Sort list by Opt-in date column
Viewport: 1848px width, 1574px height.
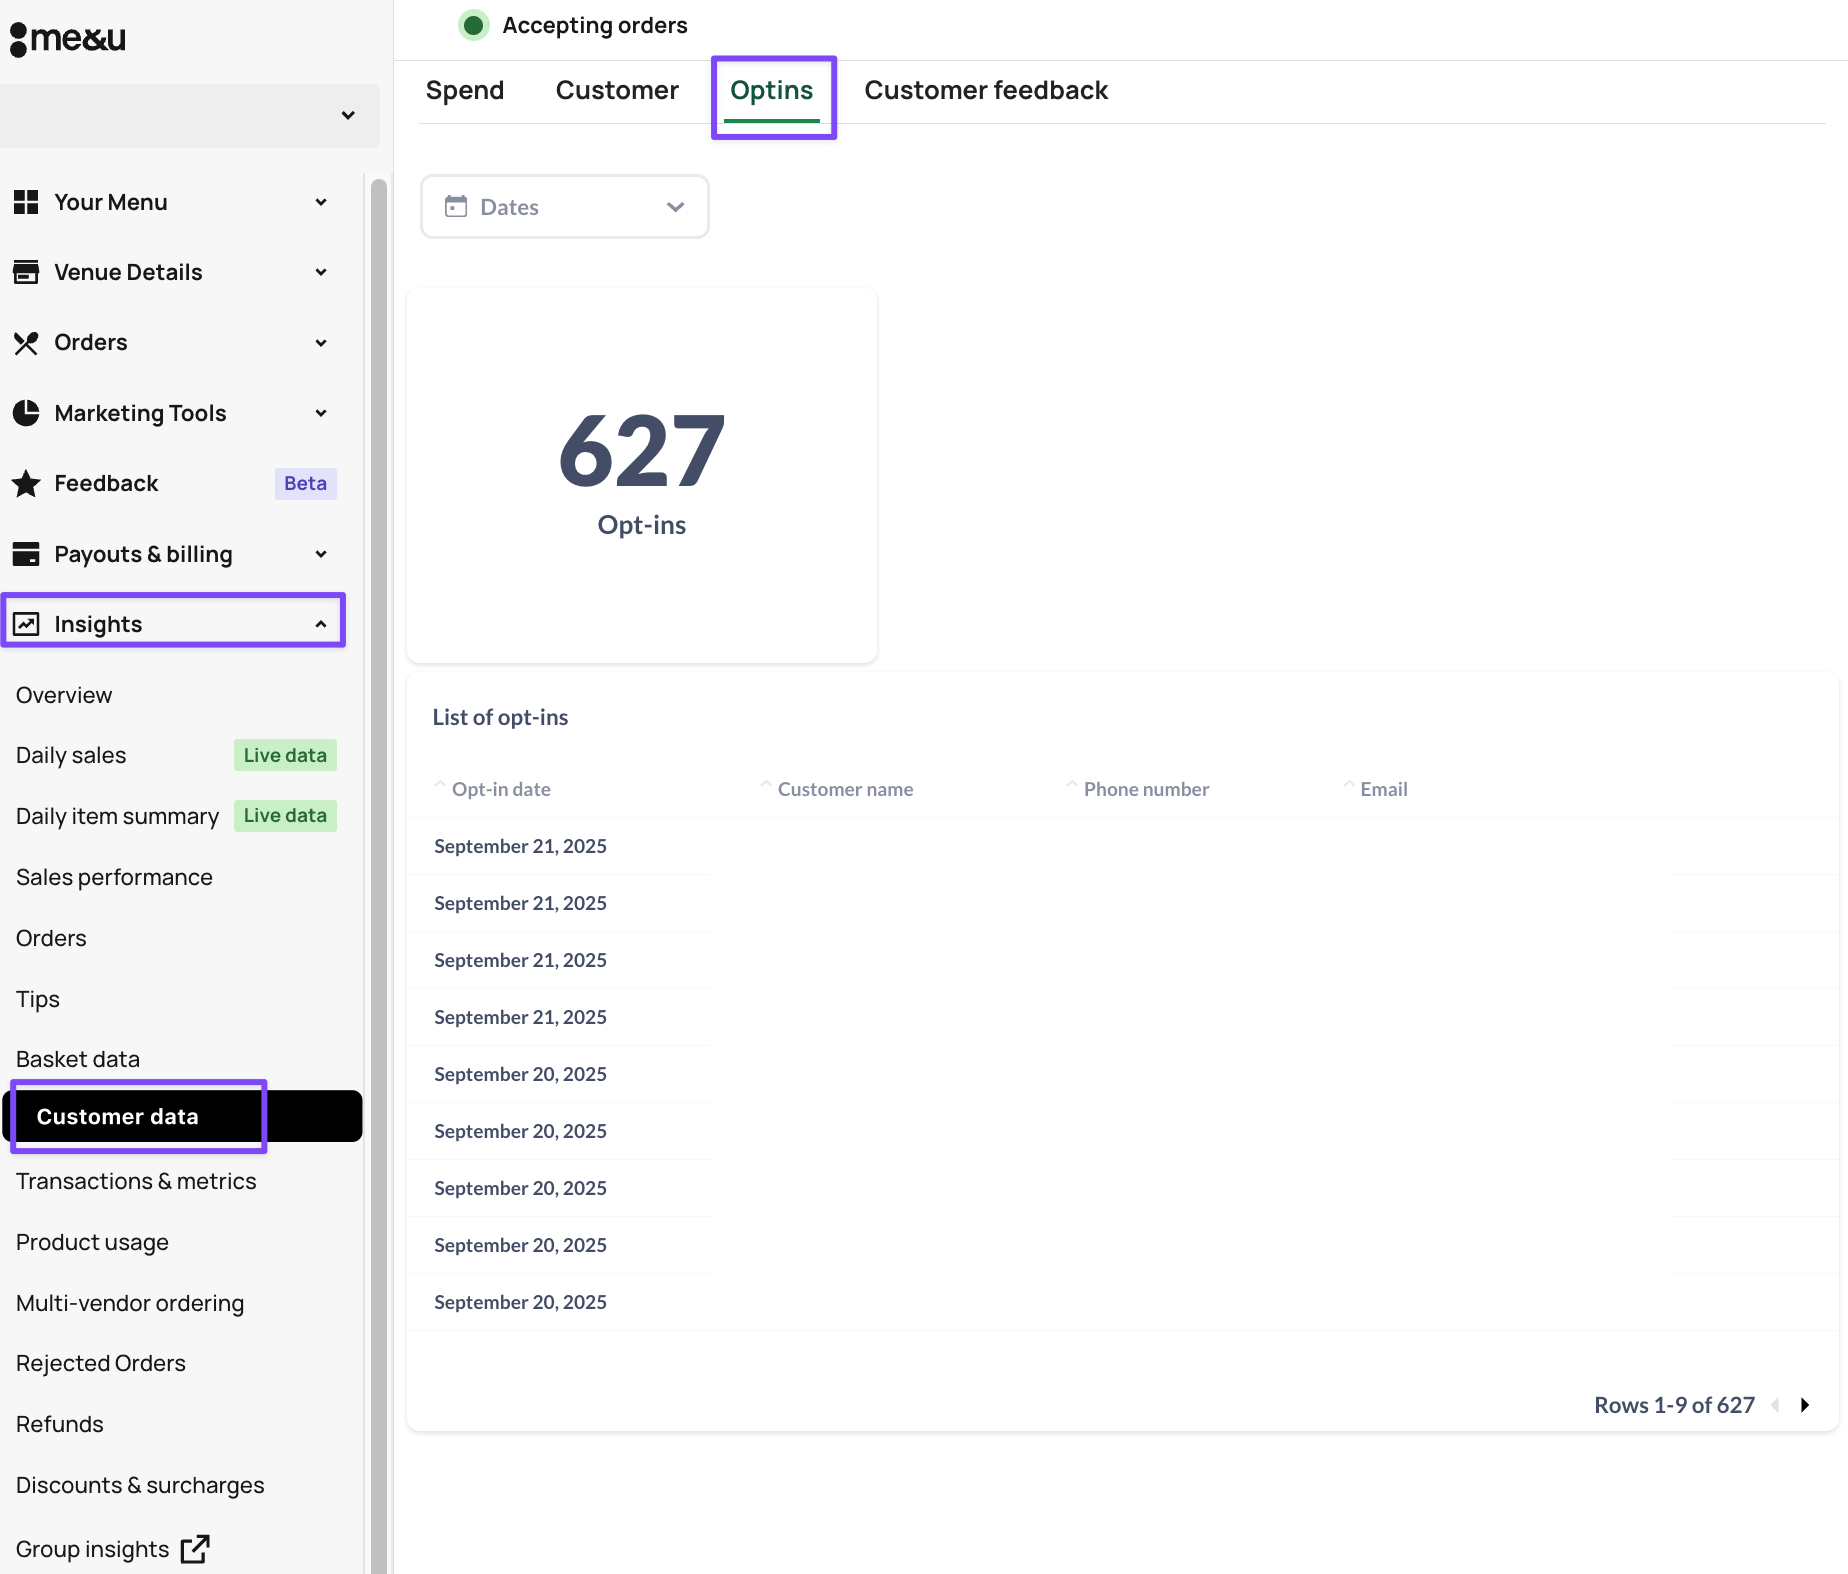pyautogui.click(x=500, y=789)
